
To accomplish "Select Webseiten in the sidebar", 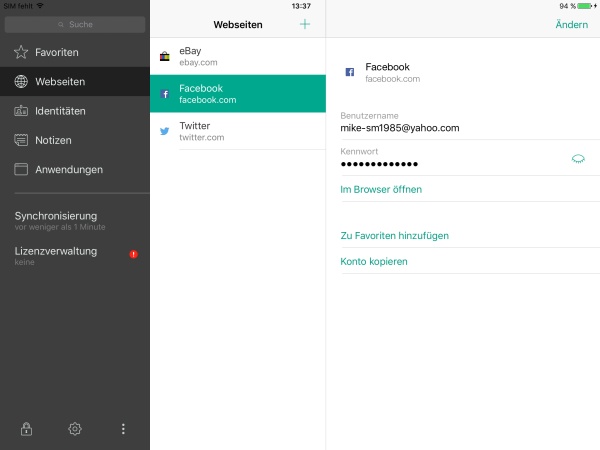I will pos(75,82).
